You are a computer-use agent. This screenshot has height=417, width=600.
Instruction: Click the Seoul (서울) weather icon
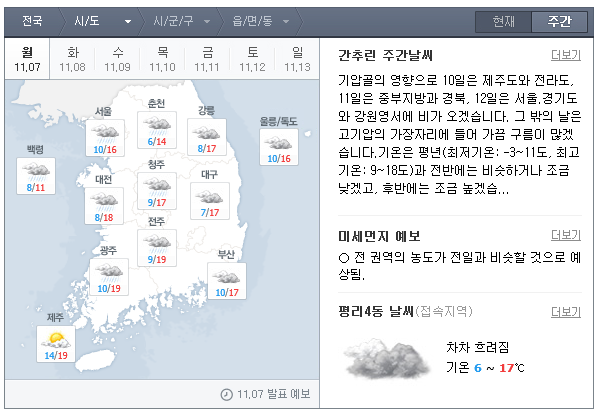[x=105, y=132]
